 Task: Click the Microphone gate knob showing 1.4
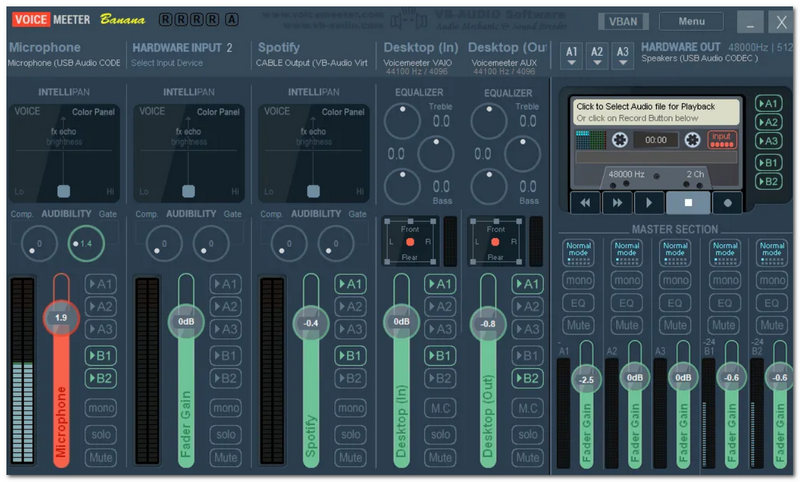coord(86,244)
